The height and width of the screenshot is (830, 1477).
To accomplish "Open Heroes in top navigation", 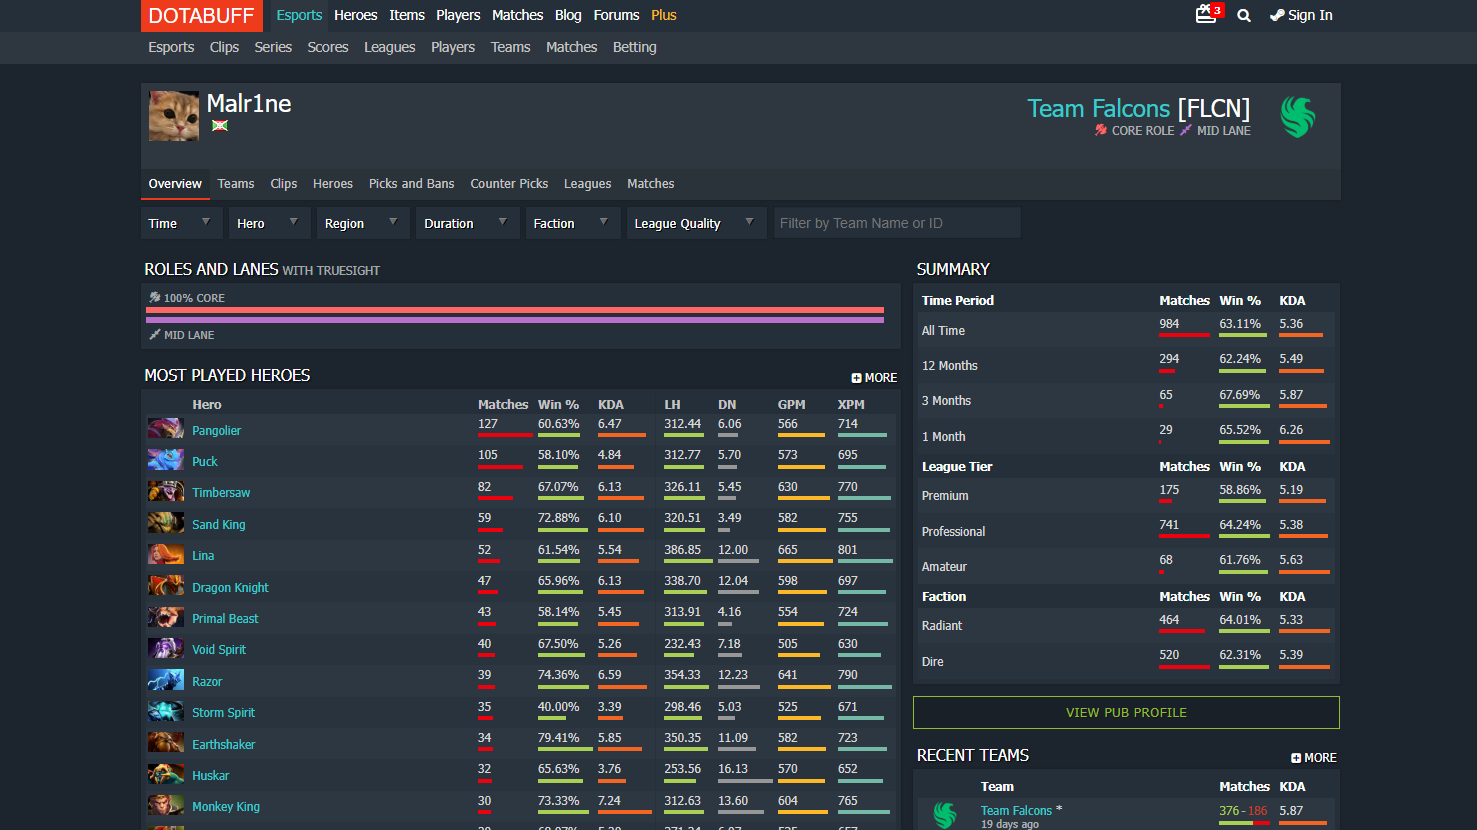I will click(355, 15).
